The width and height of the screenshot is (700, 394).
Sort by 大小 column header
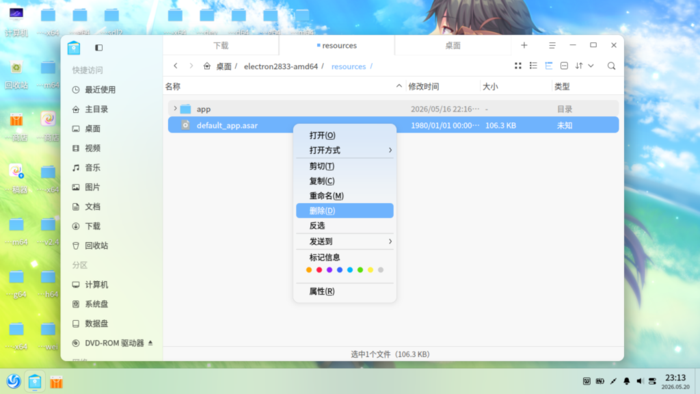[x=490, y=86]
